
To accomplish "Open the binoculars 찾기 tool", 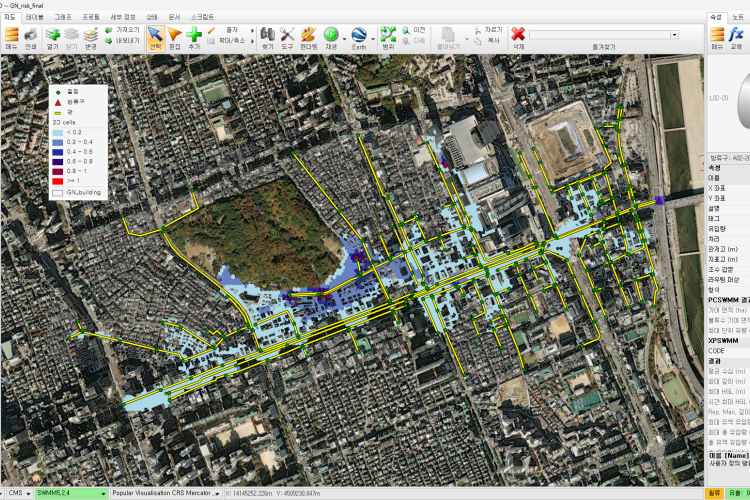I will point(268,38).
